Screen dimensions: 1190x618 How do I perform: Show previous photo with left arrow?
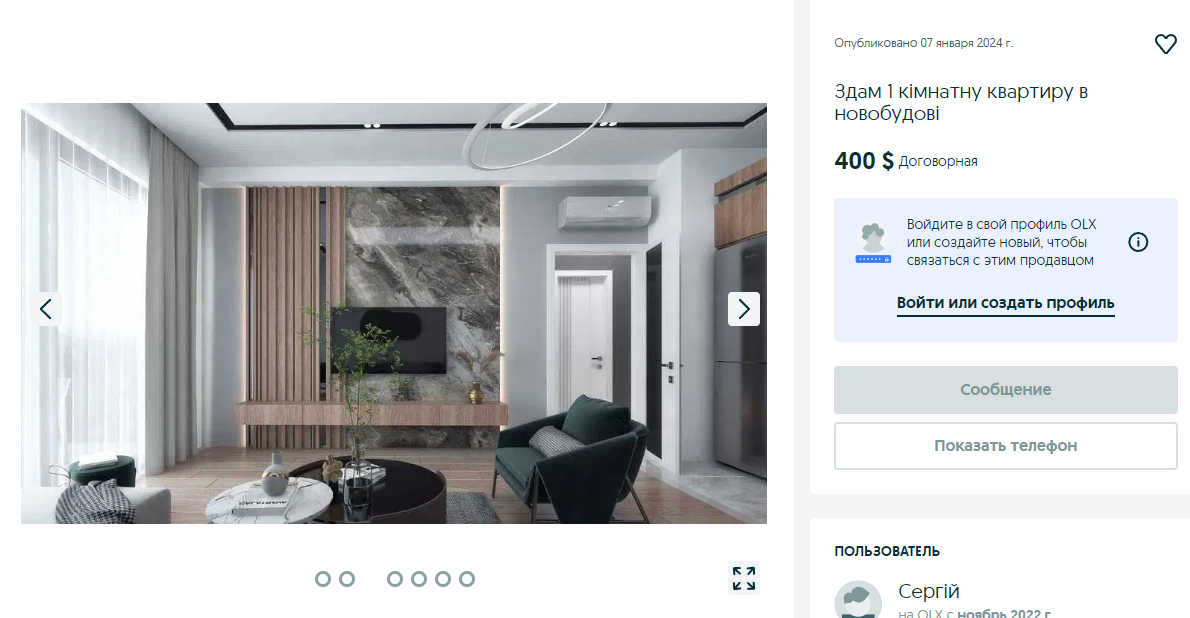point(46,309)
